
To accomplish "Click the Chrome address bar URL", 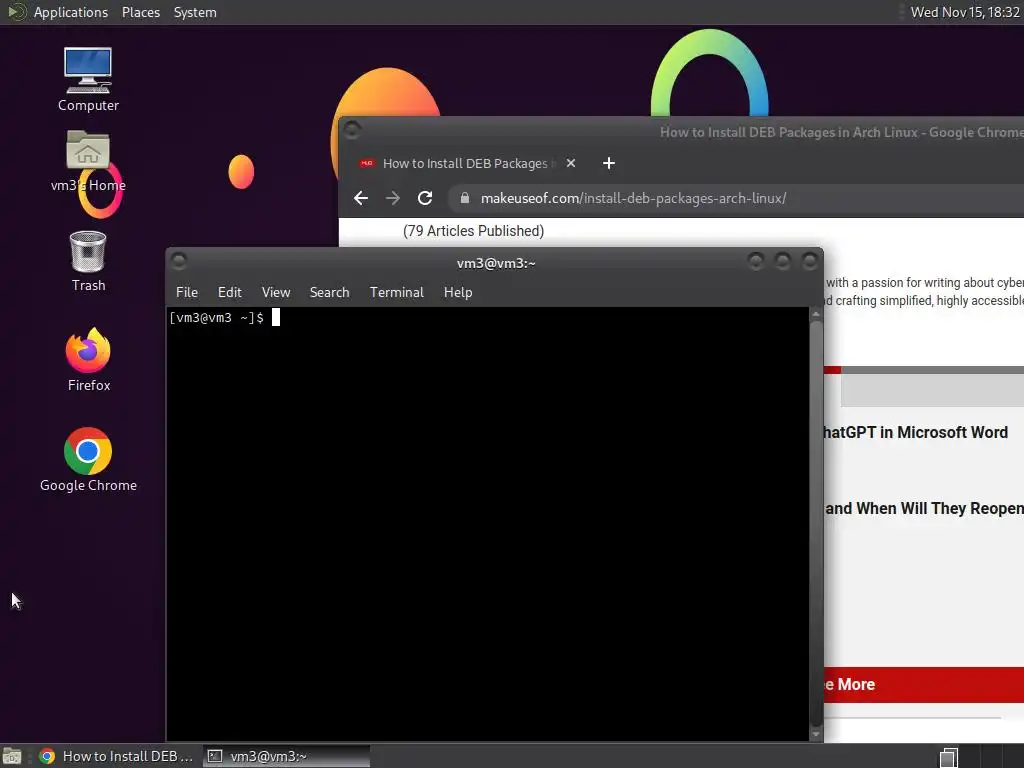I will 633,198.
